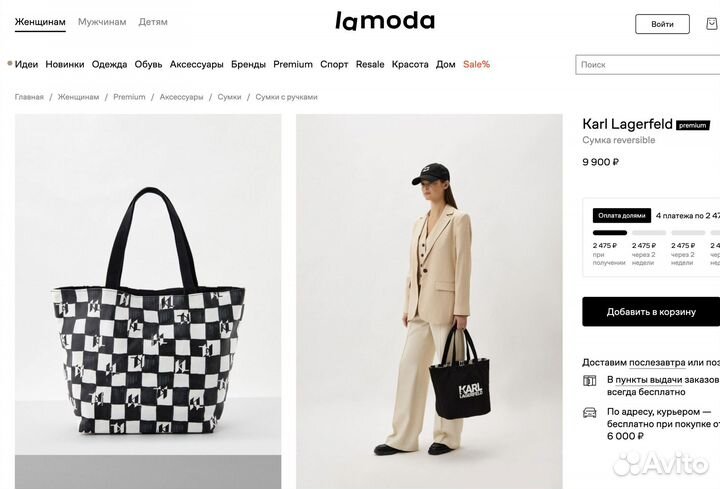Click Добавить в корзину button
720x489 pixels.
click(651, 312)
